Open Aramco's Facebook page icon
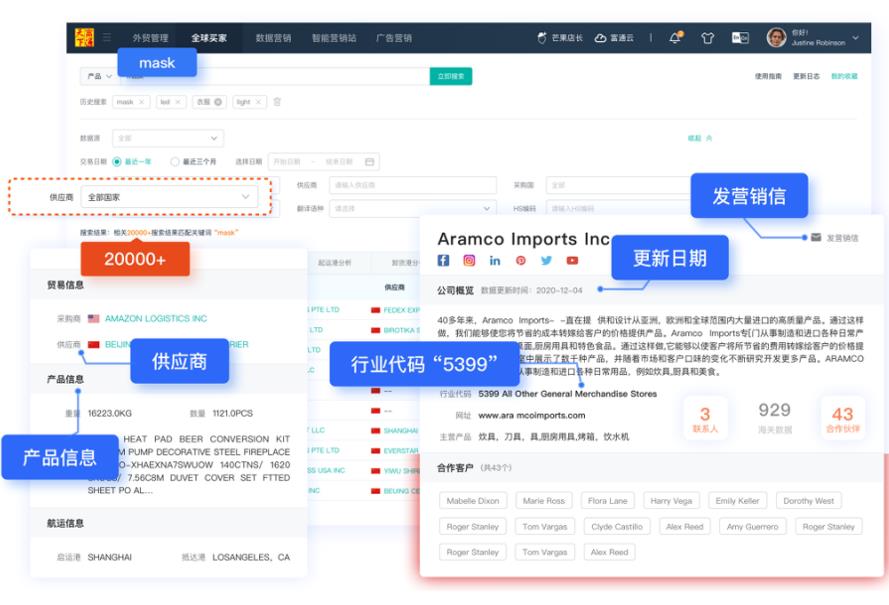 pos(443,260)
